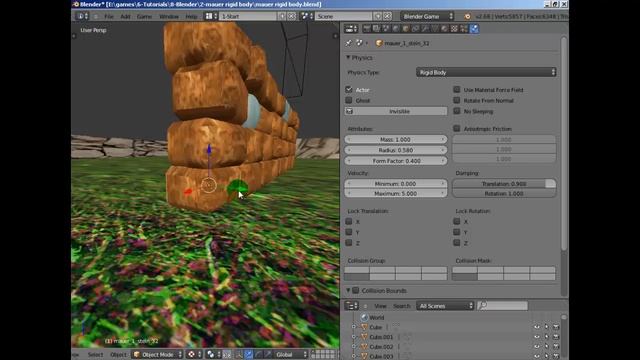Delete the 1-Start screen layout

click(x=292, y=16)
